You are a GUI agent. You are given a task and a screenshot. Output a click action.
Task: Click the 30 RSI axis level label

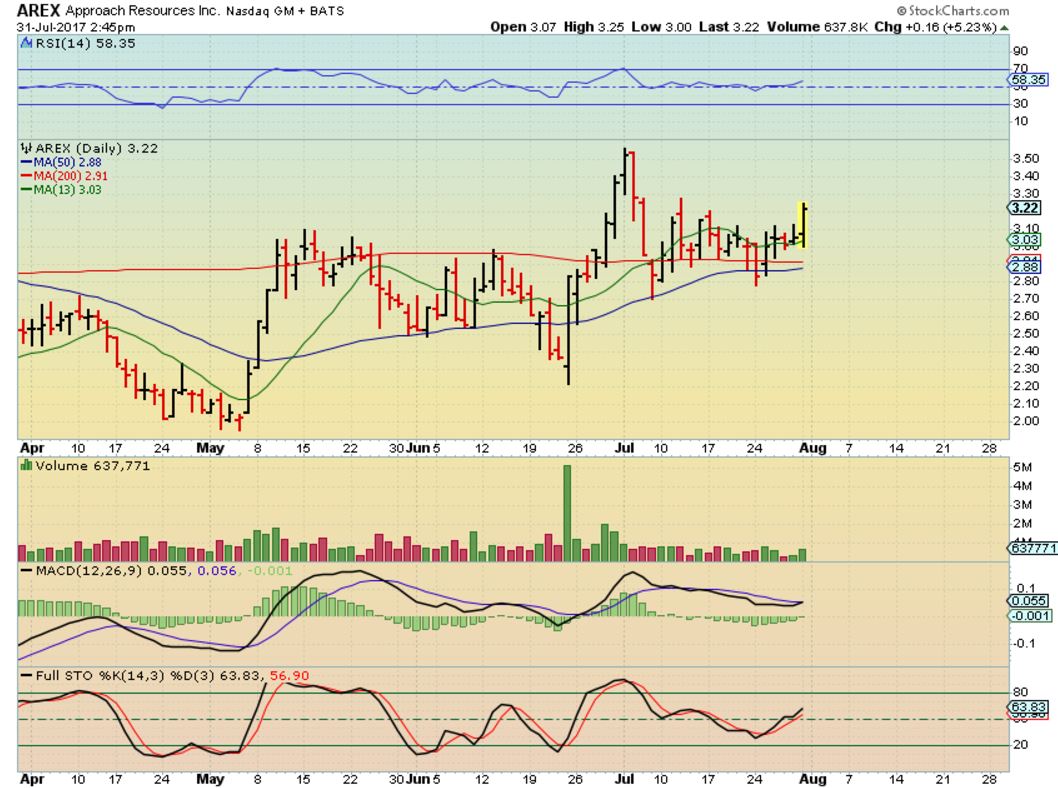tap(1020, 104)
